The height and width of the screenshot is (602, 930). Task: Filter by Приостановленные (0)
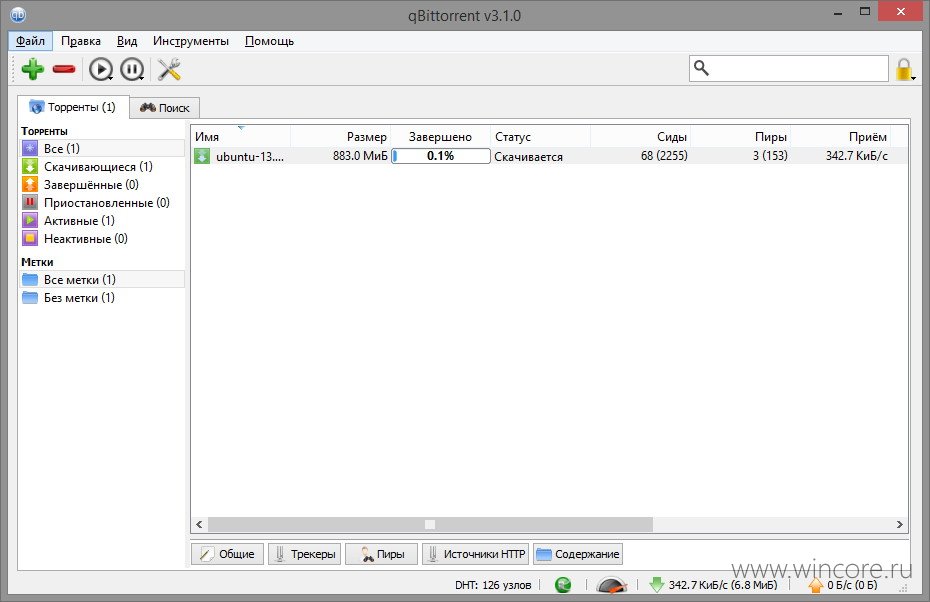pyautogui.click(x=102, y=203)
